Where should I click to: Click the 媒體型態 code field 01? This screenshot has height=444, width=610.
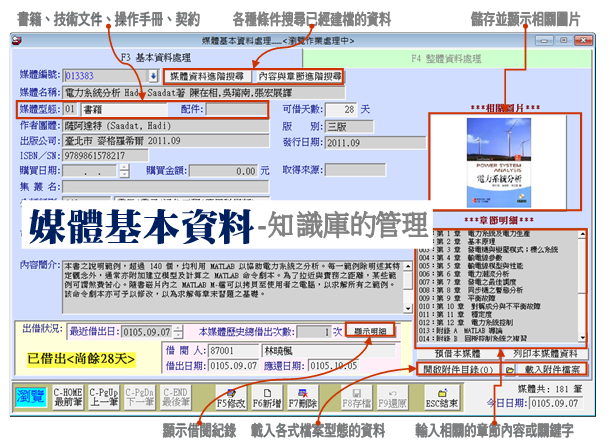pos(70,109)
